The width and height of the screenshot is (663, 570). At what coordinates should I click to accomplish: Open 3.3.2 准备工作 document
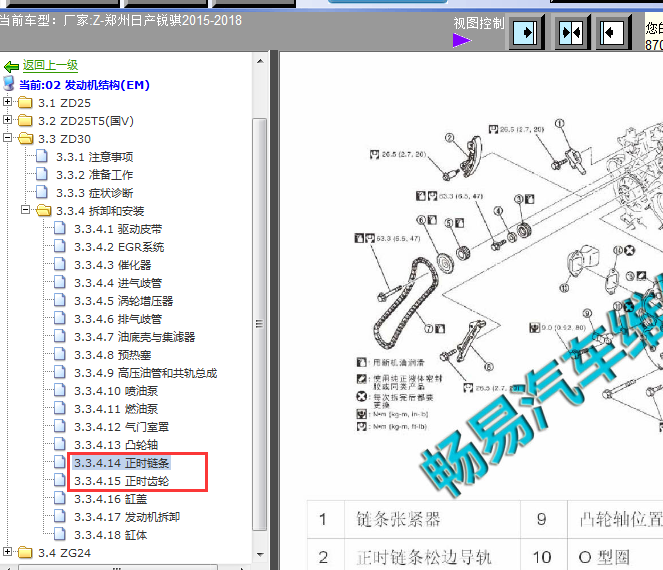(95, 175)
